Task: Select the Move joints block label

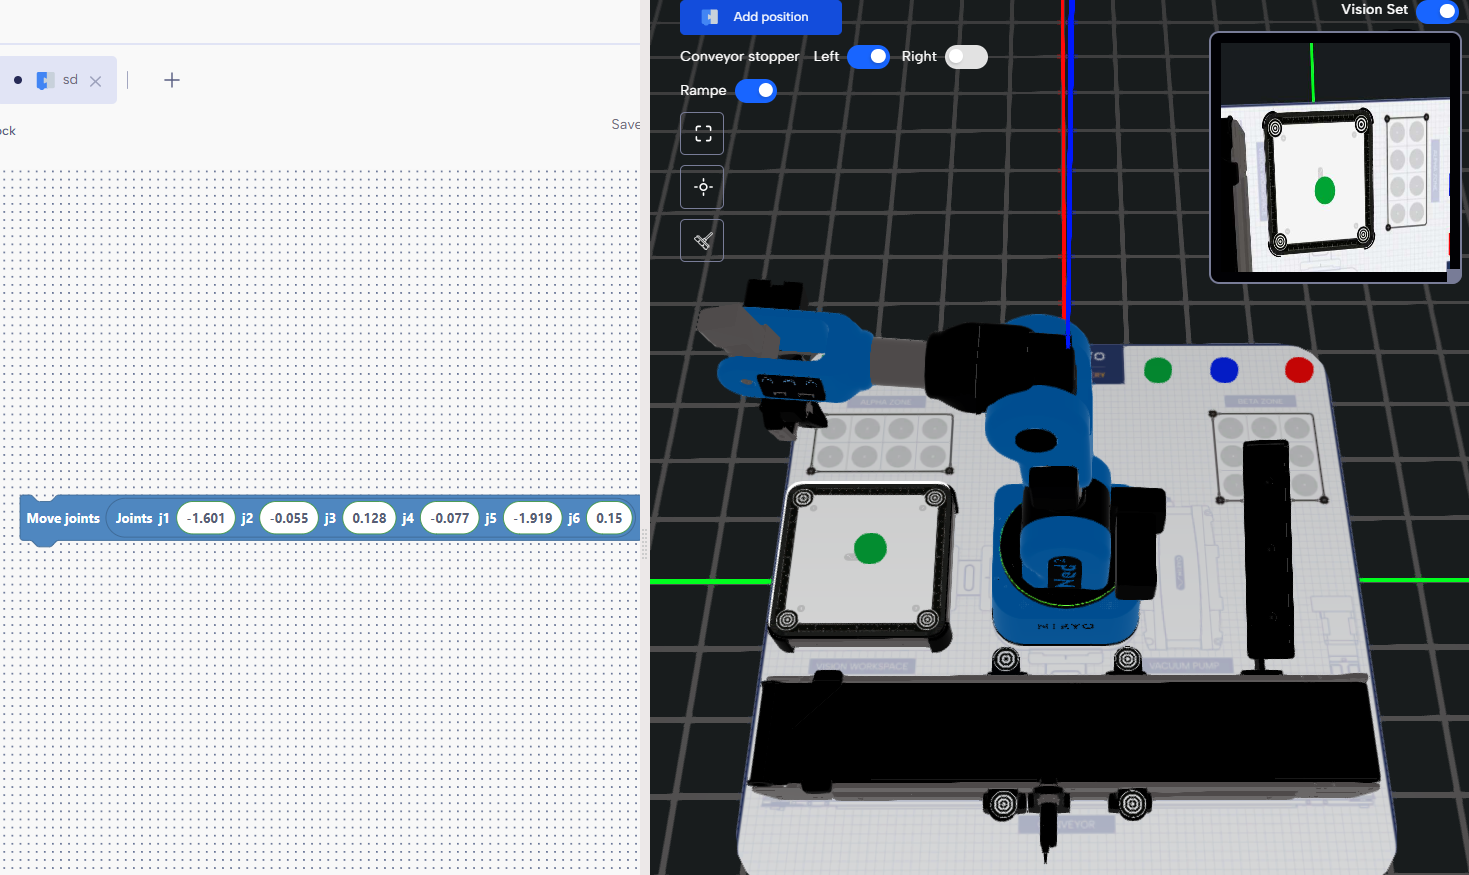Action: click(x=63, y=518)
